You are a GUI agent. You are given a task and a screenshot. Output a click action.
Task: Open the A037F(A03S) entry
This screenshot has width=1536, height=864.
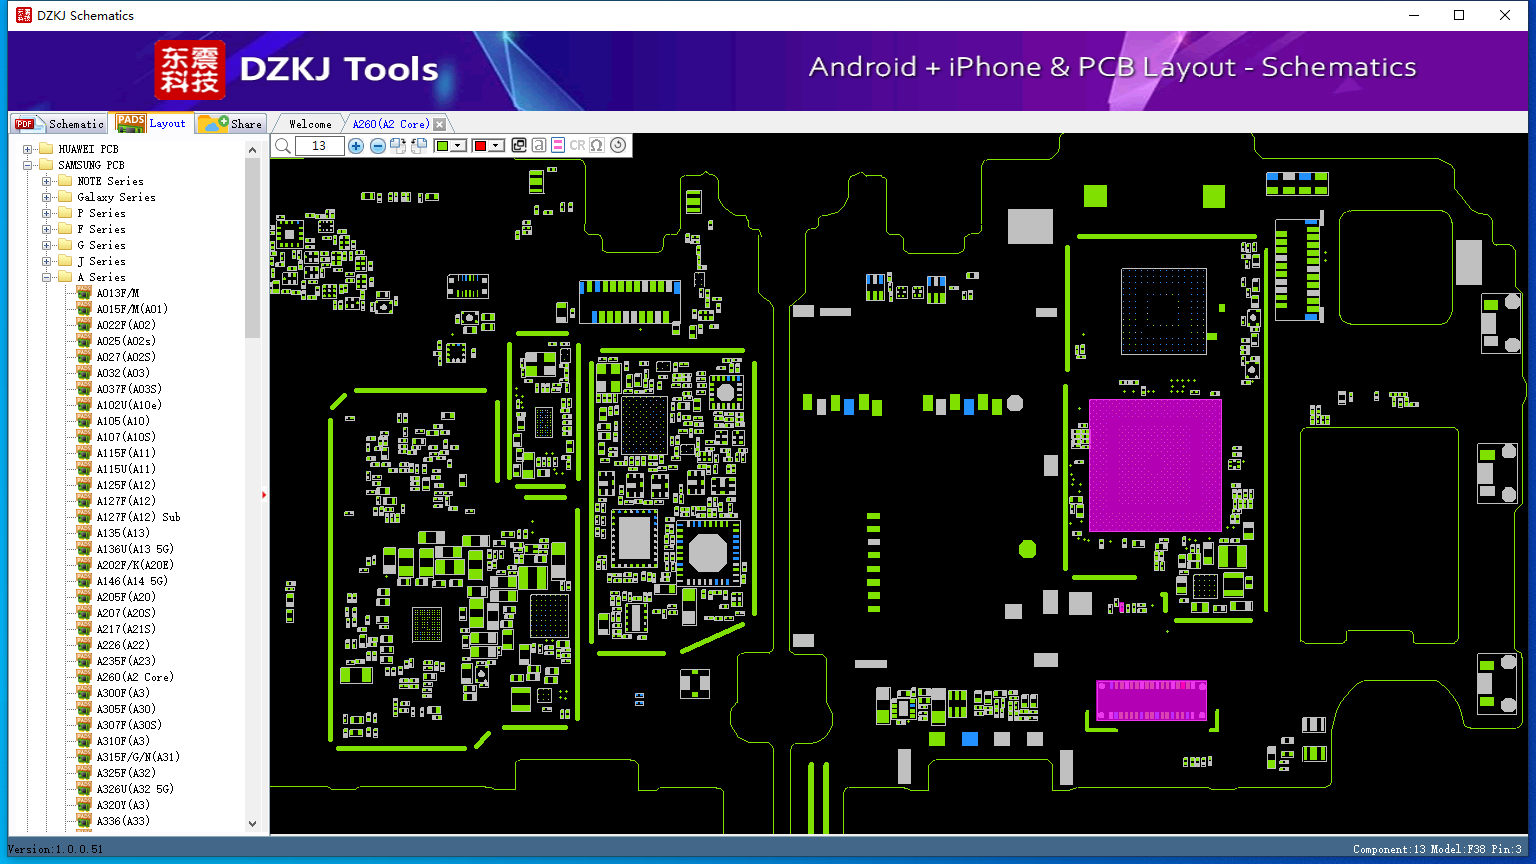[129, 389]
